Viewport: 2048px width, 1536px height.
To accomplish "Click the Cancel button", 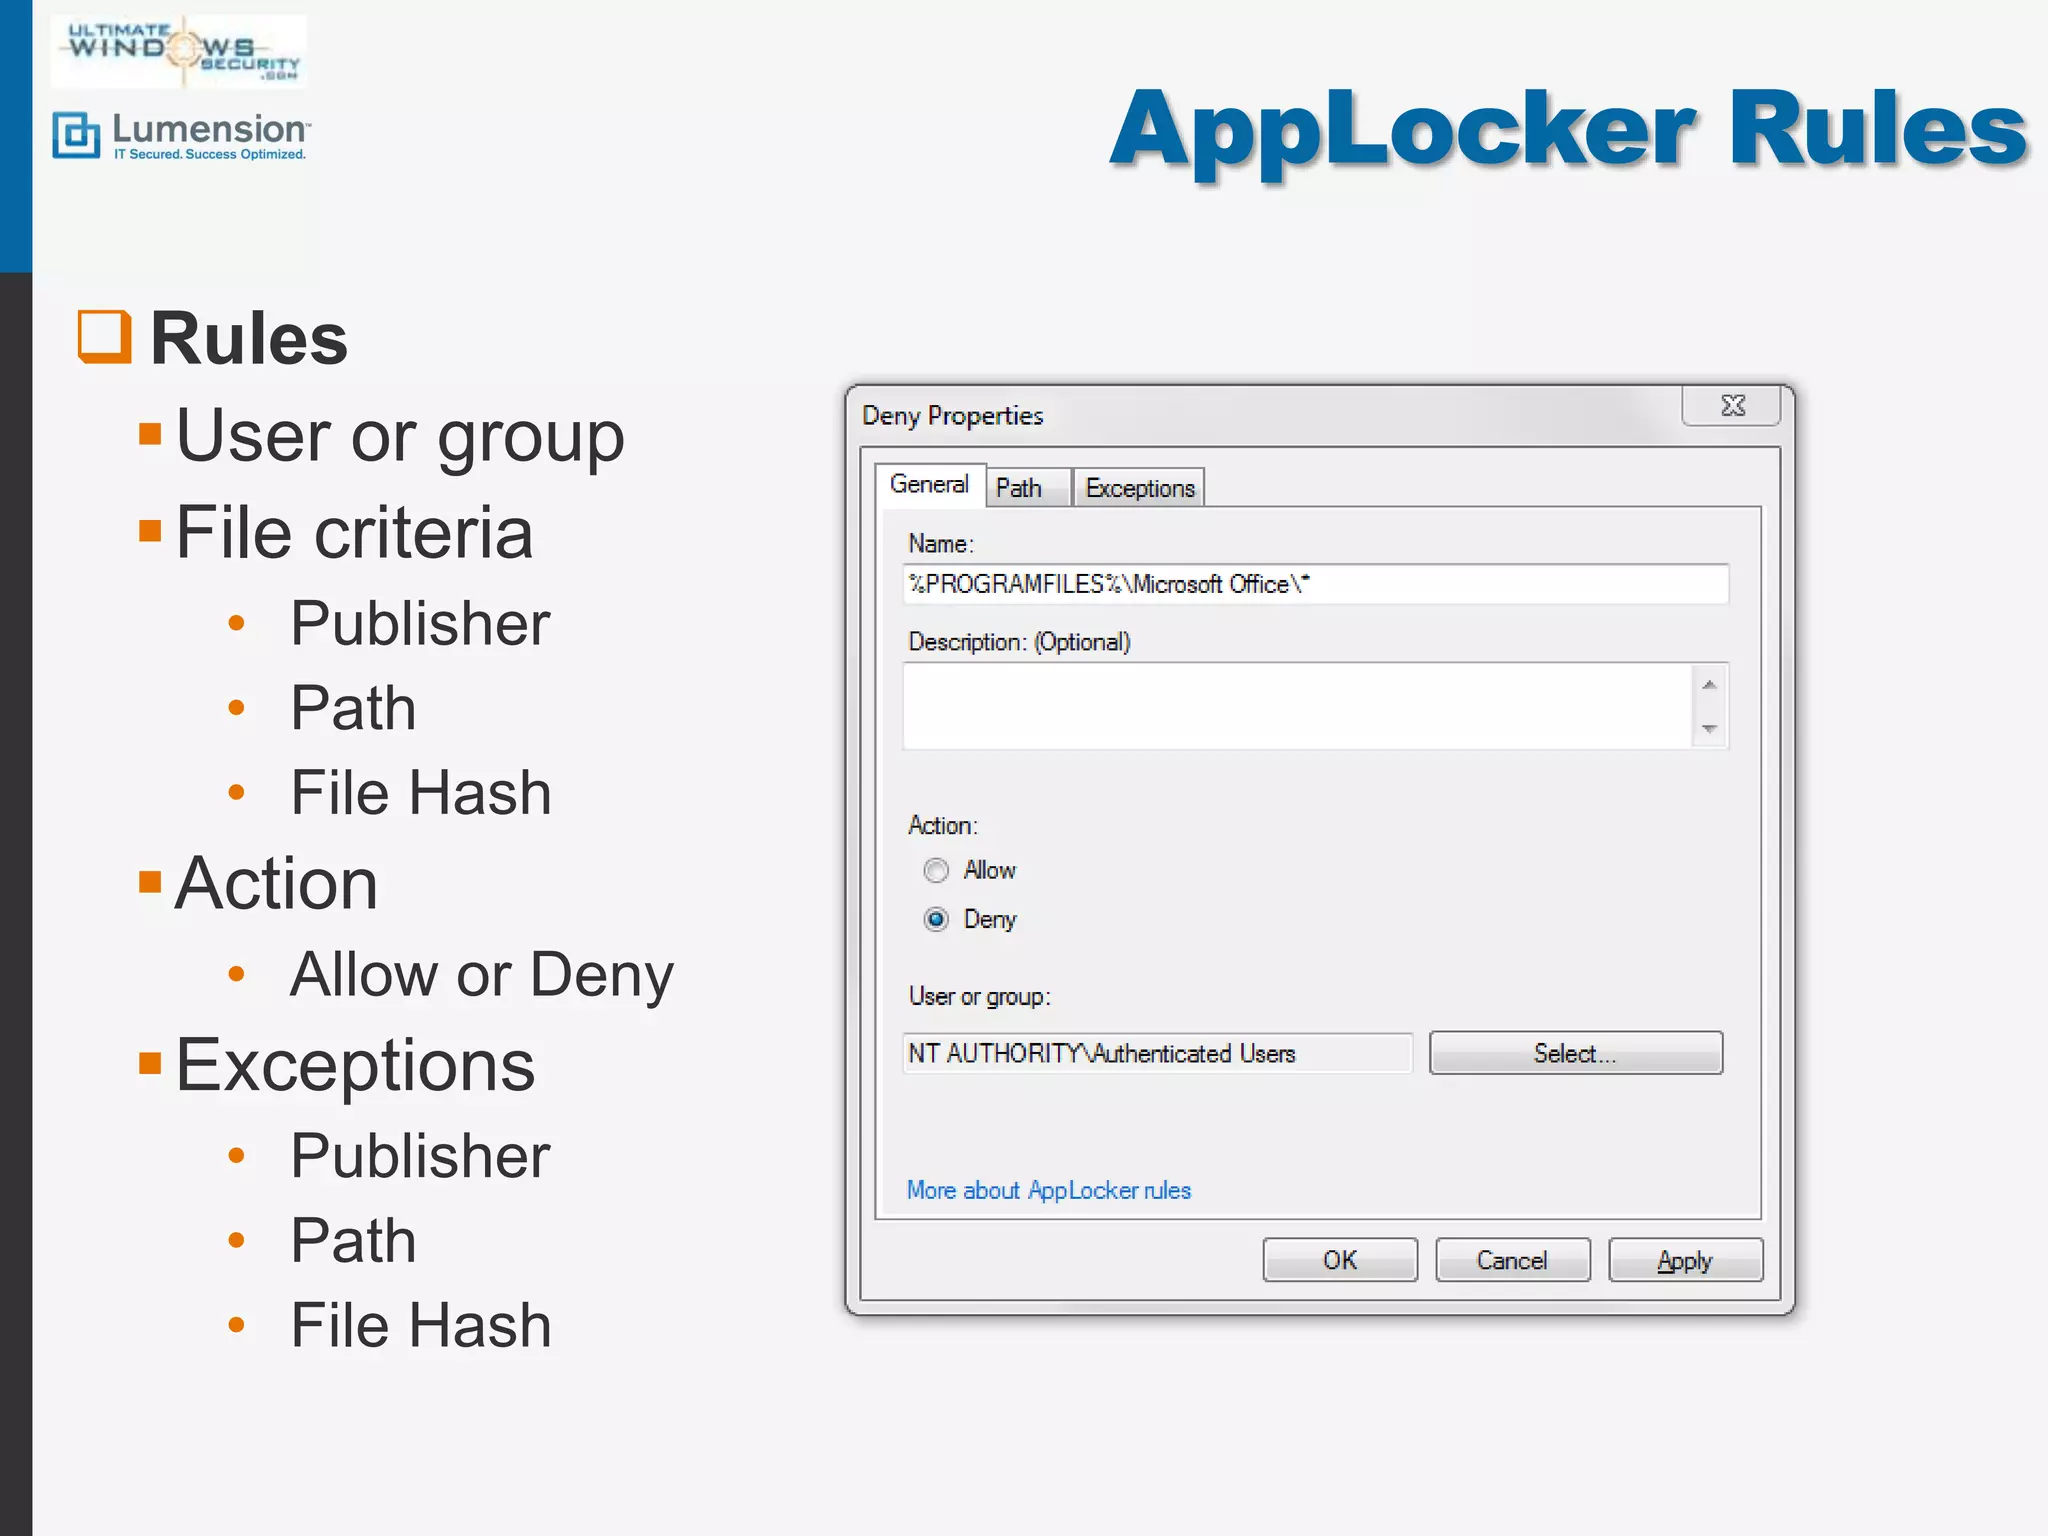I will [x=1512, y=1260].
